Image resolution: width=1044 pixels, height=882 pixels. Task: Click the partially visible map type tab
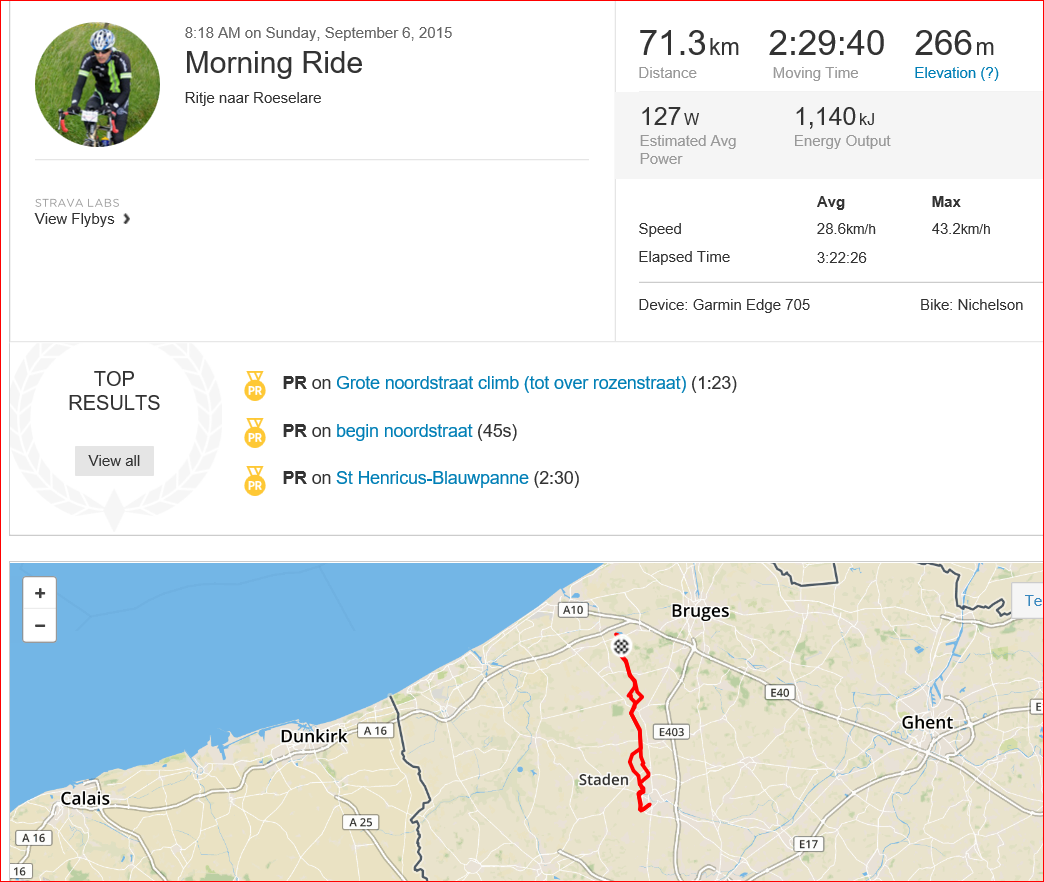coord(1028,600)
